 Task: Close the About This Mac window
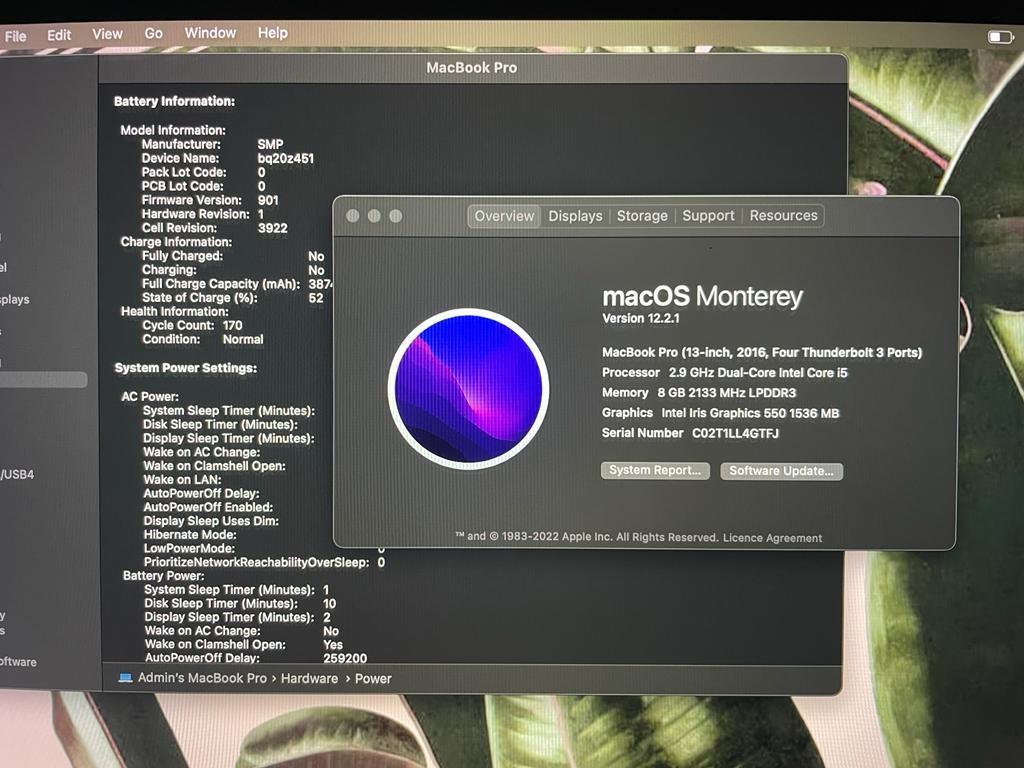353,216
